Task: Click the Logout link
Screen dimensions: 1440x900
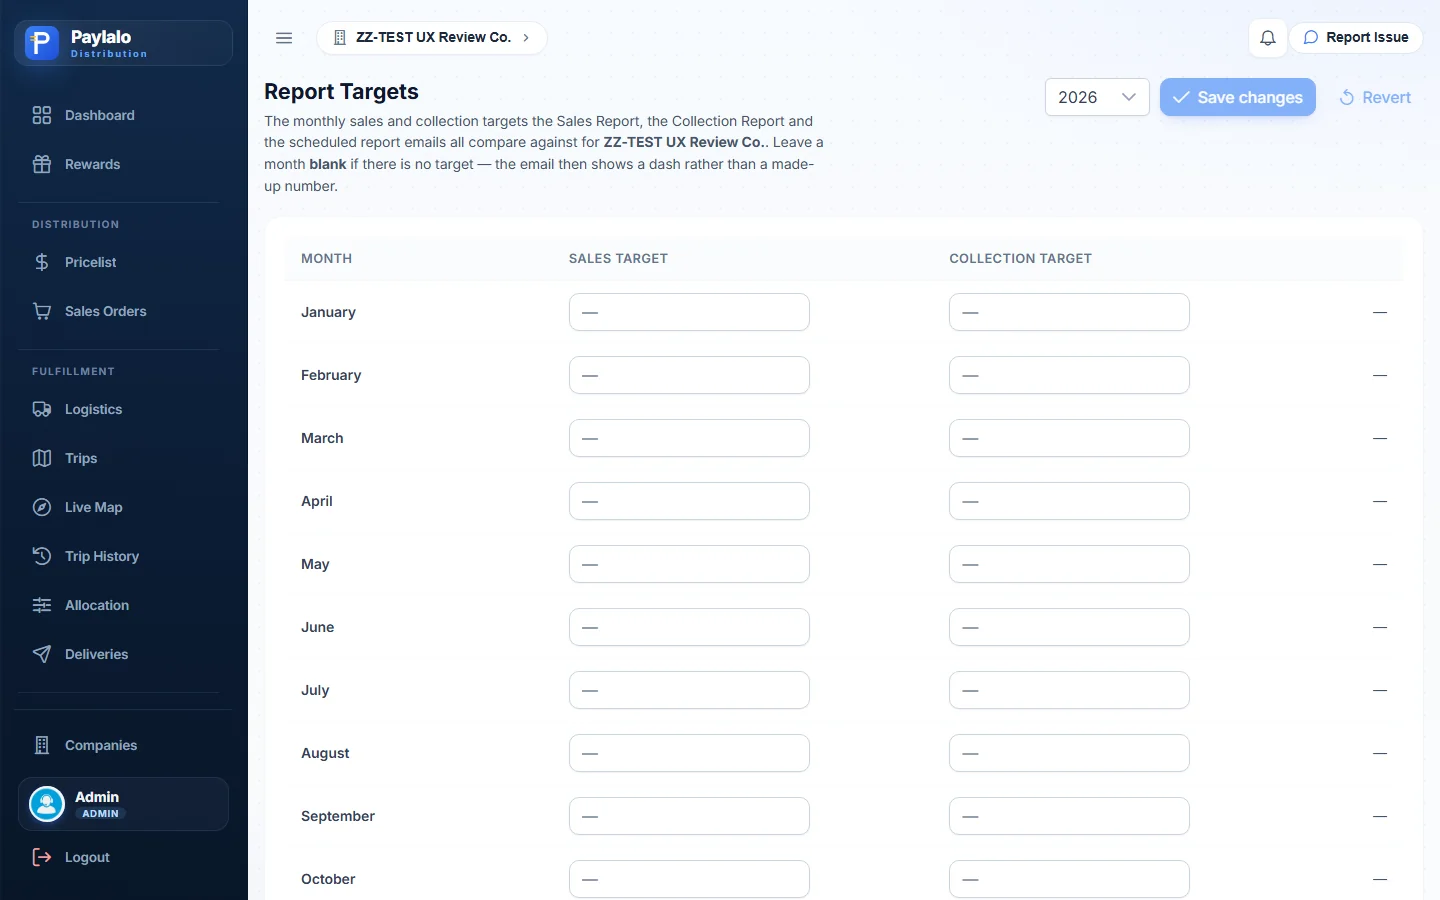Action: [x=124, y=857]
